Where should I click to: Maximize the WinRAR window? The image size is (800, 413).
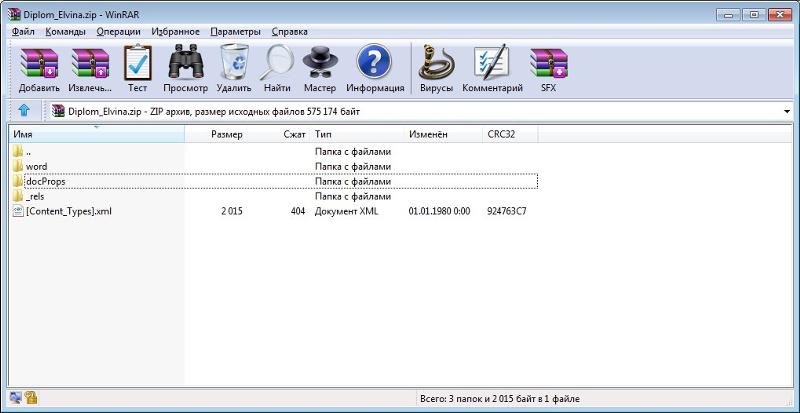pyautogui.click(x=754, y=15)
